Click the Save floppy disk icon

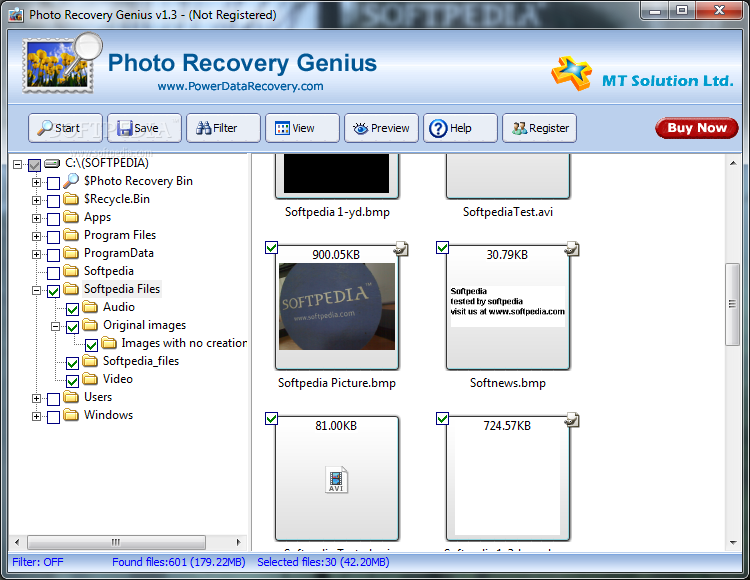(124, 128)
